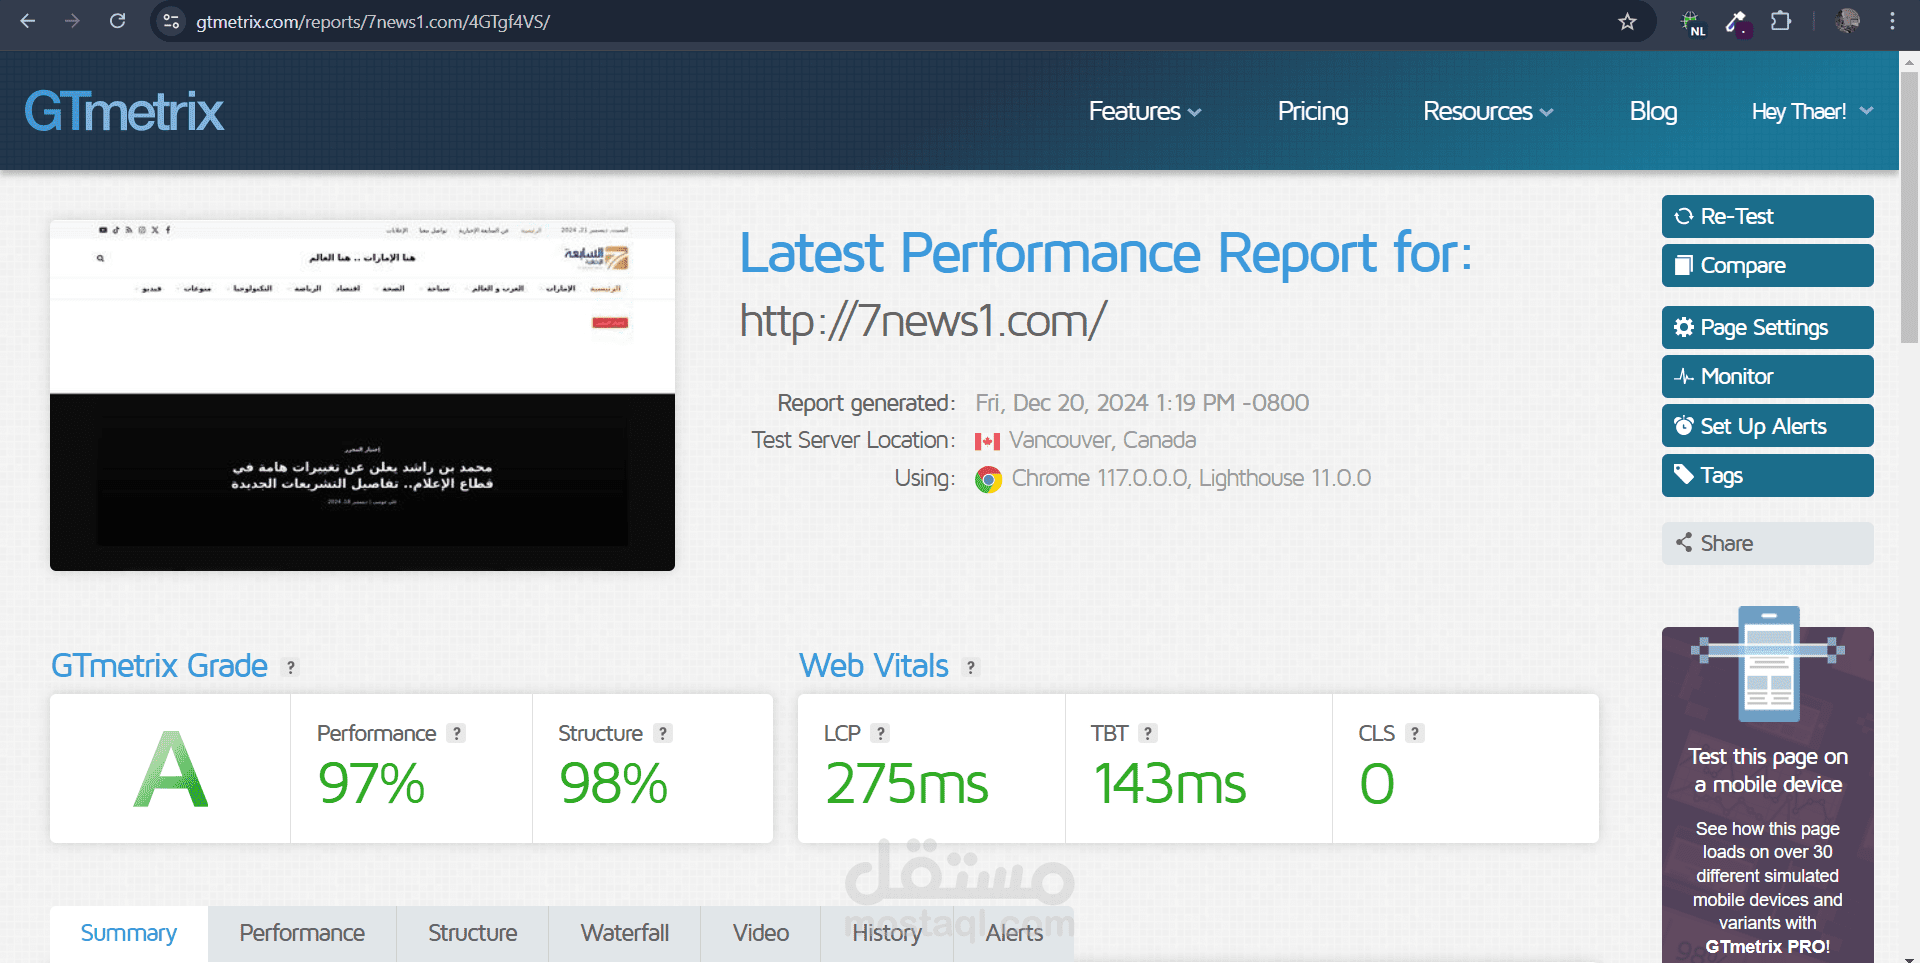Open the History tab
1920x963 pixels.
point(887,933)
